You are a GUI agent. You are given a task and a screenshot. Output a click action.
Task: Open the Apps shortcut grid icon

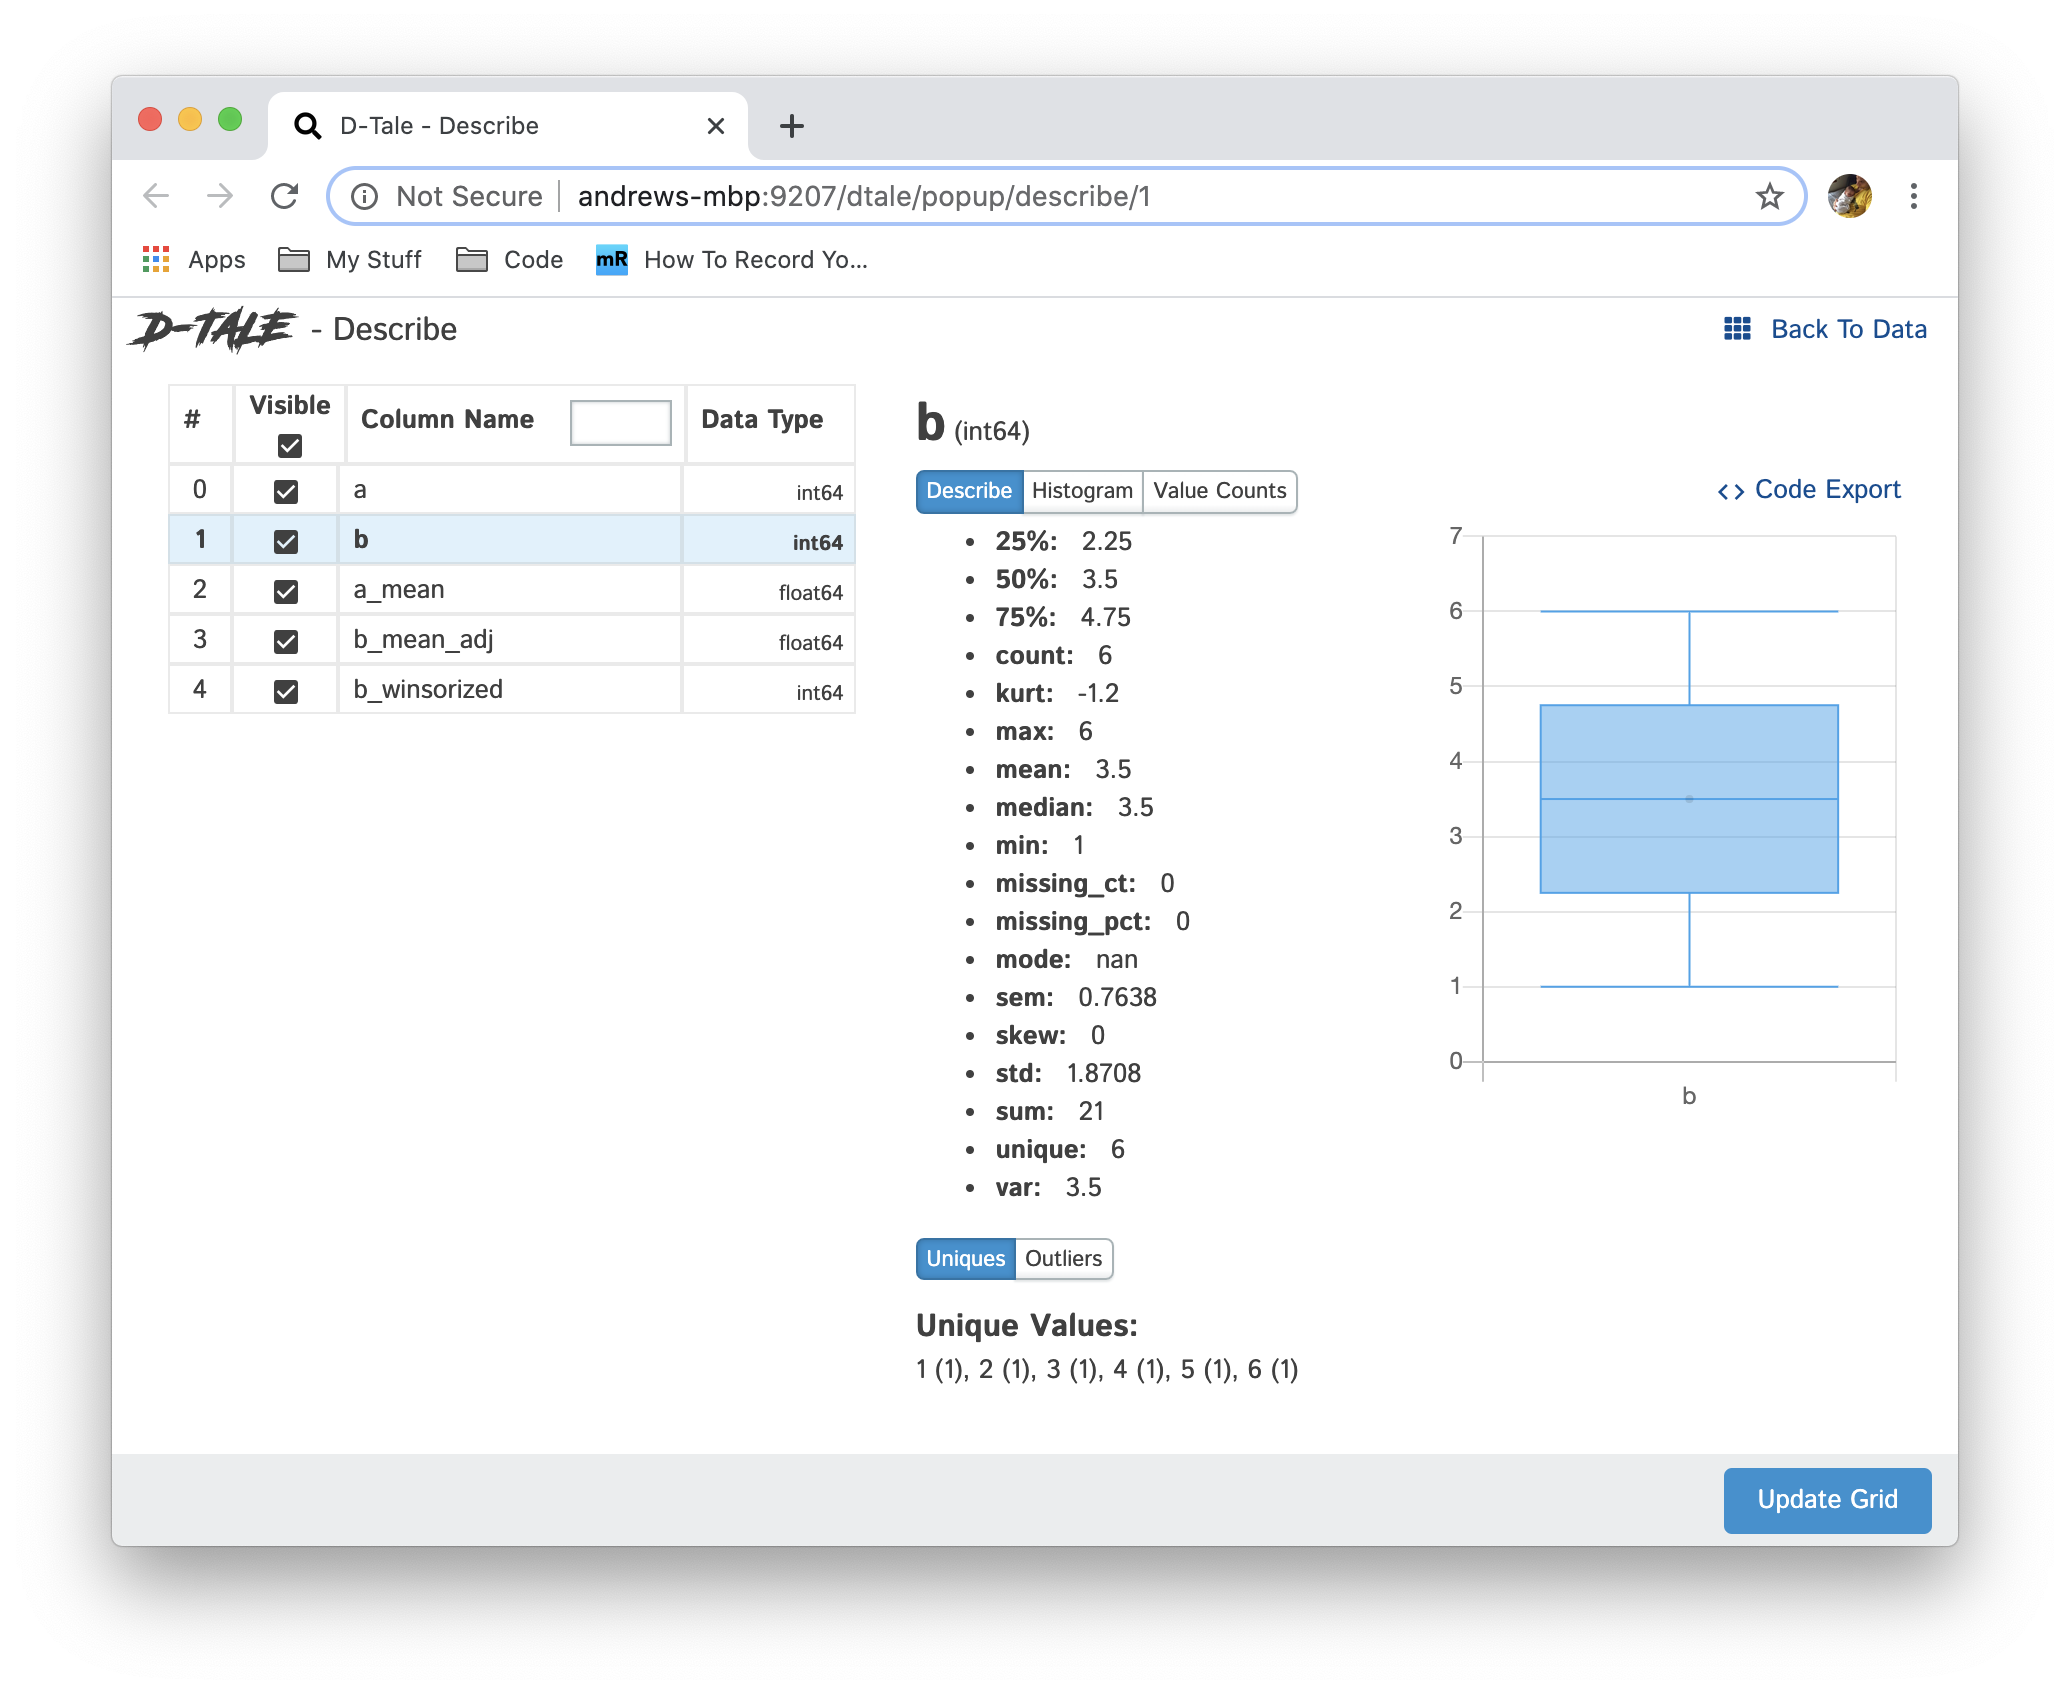(156, 260)
